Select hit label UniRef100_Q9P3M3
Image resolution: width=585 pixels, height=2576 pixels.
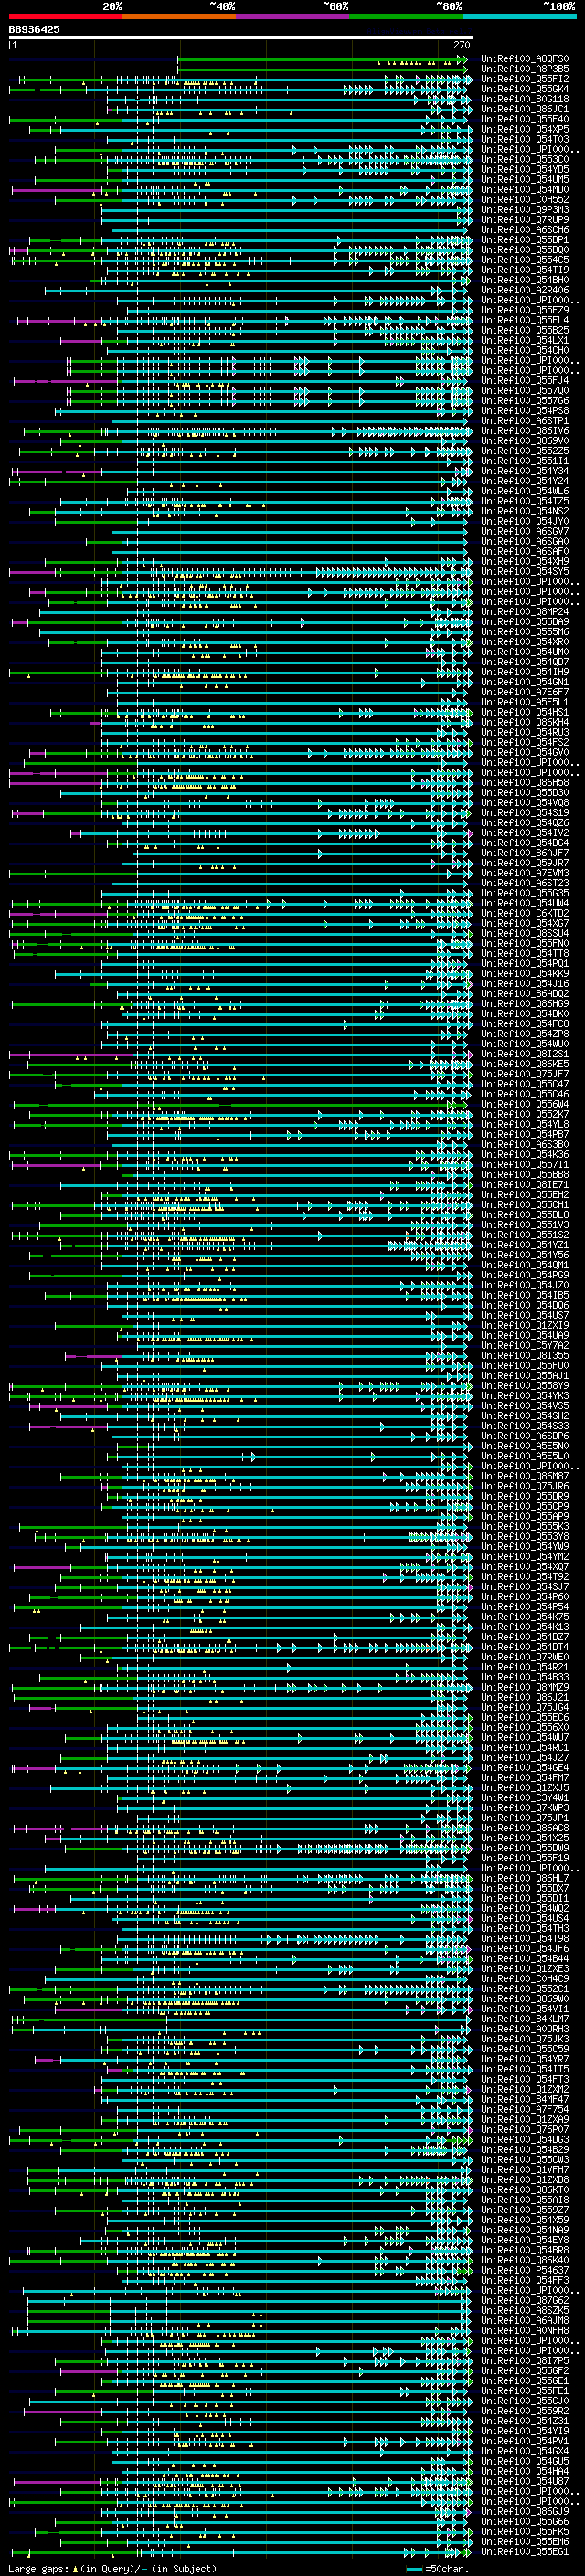point(525,210)
